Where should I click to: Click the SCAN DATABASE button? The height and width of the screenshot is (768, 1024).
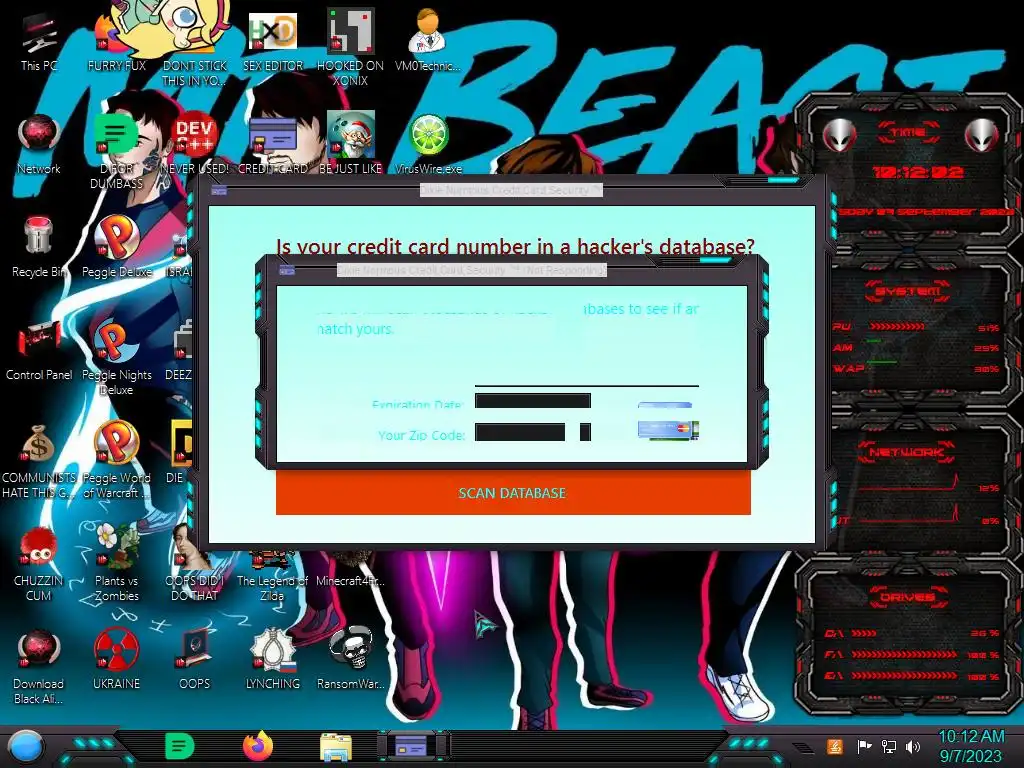click(513, 492)
